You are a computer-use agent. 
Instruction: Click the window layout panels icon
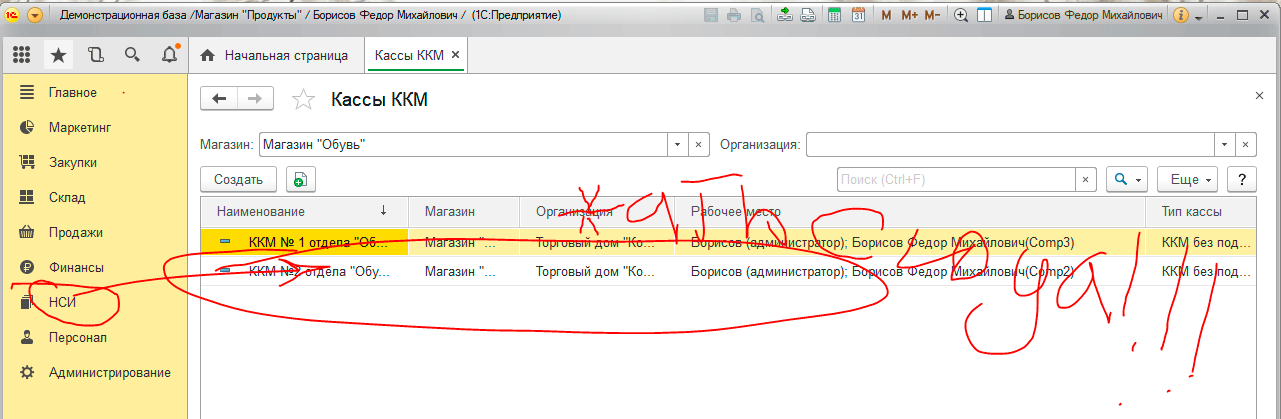tap(984, 15)
